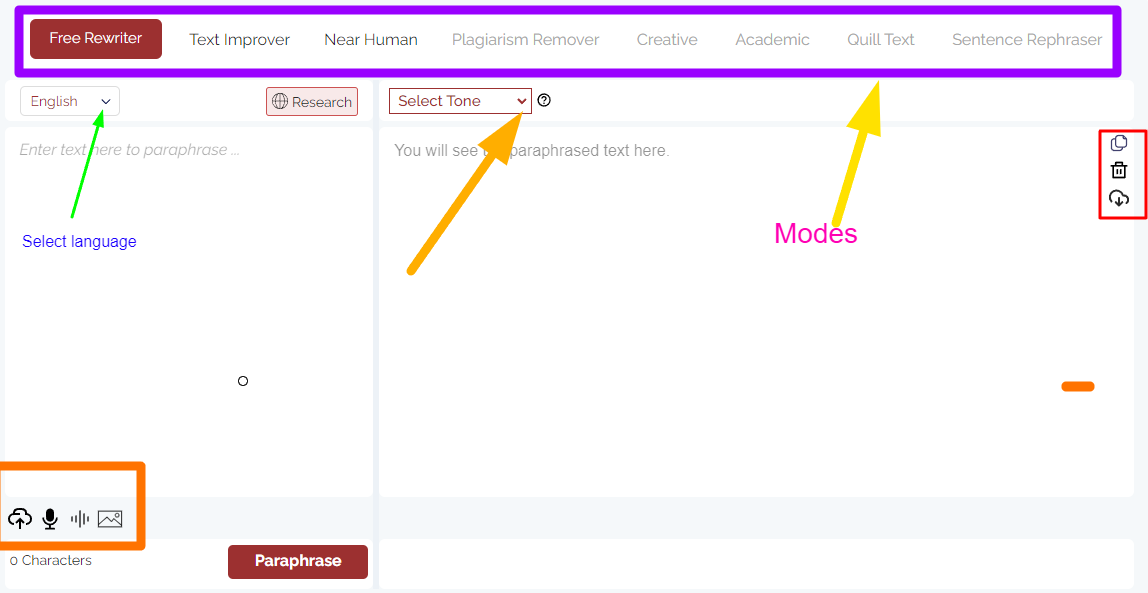Open the Select Tone dropdown
The image size is (1148, 593).
pos(459,100)
